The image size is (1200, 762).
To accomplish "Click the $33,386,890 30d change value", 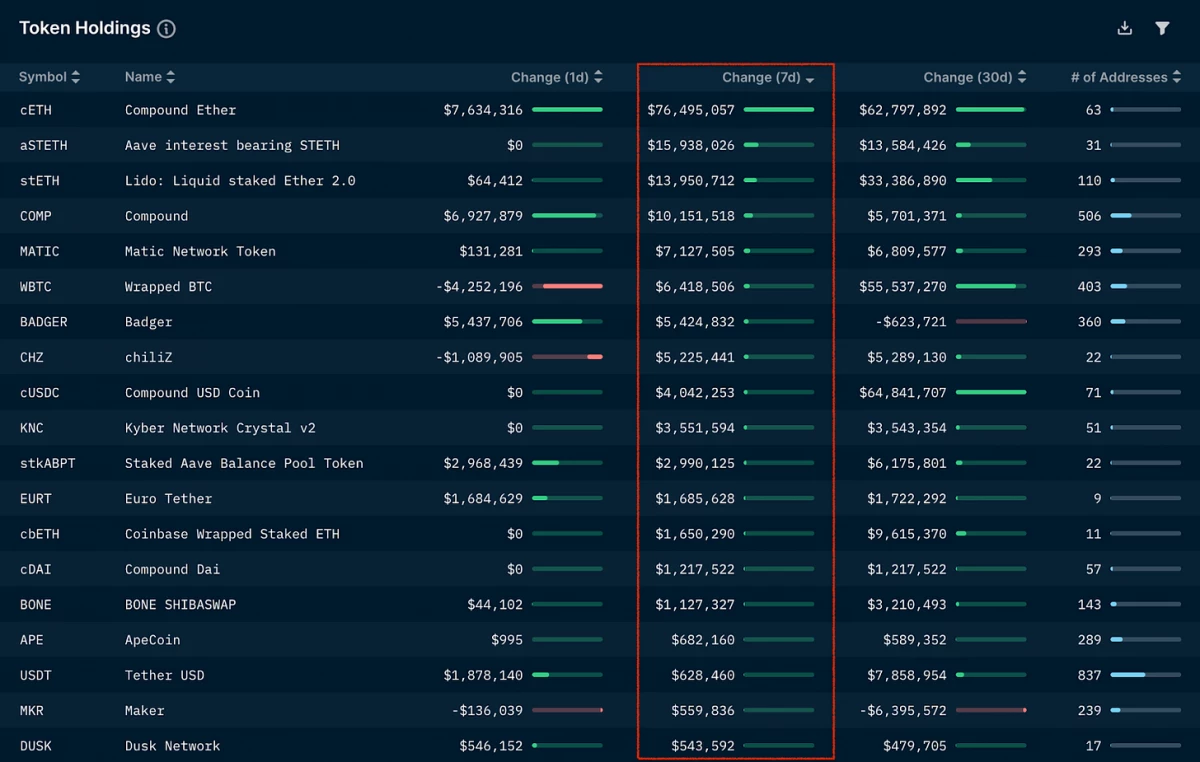I will [x=903, y=181].
